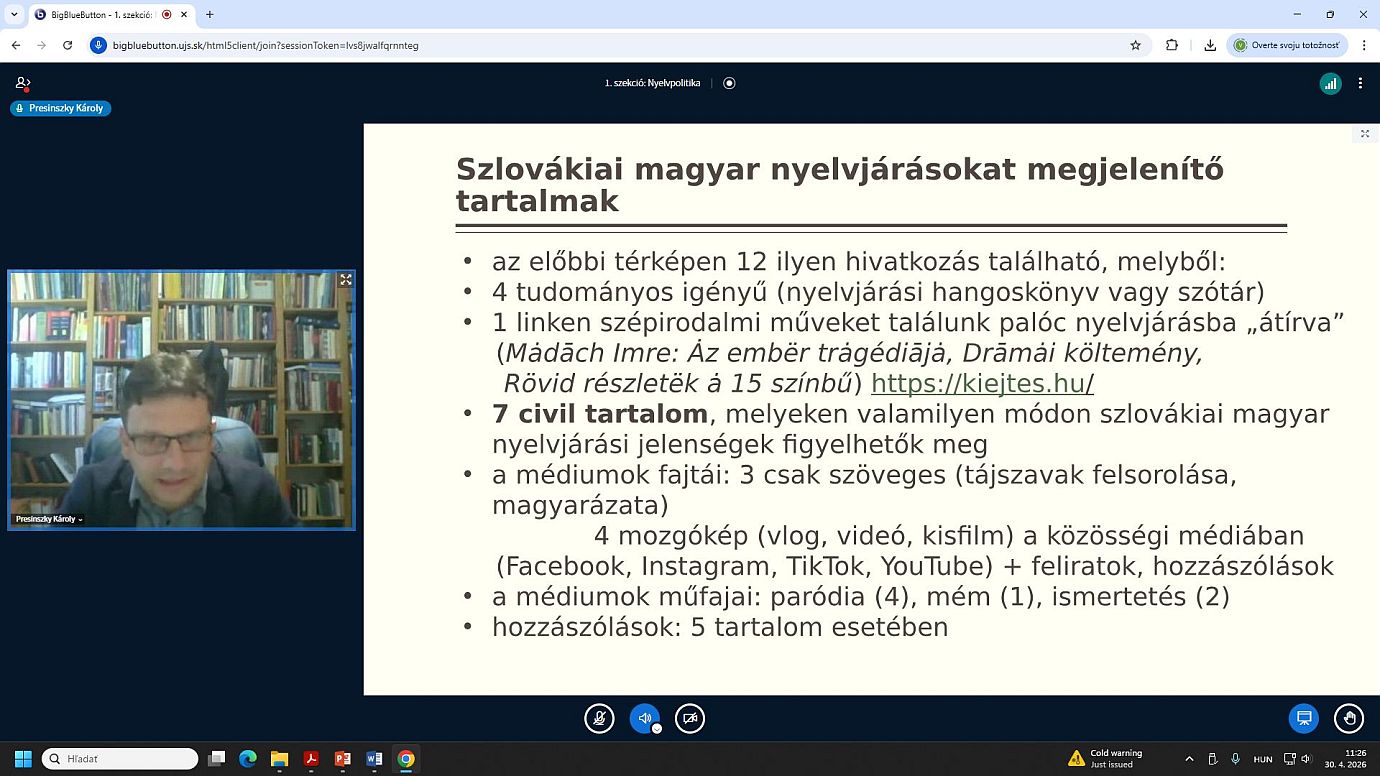Click the USB device tray icon
This screenshot has width=1380, height=776.
click(1212, 759)
